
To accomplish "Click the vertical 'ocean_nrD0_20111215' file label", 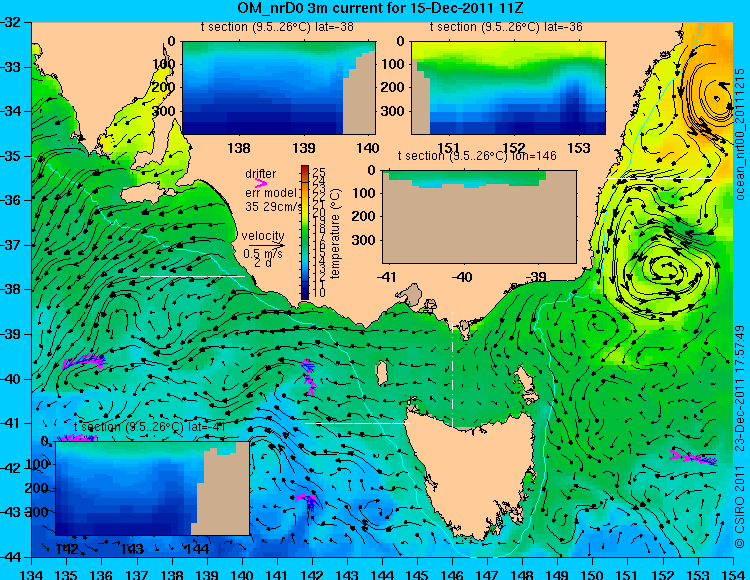I will [740, 134].
